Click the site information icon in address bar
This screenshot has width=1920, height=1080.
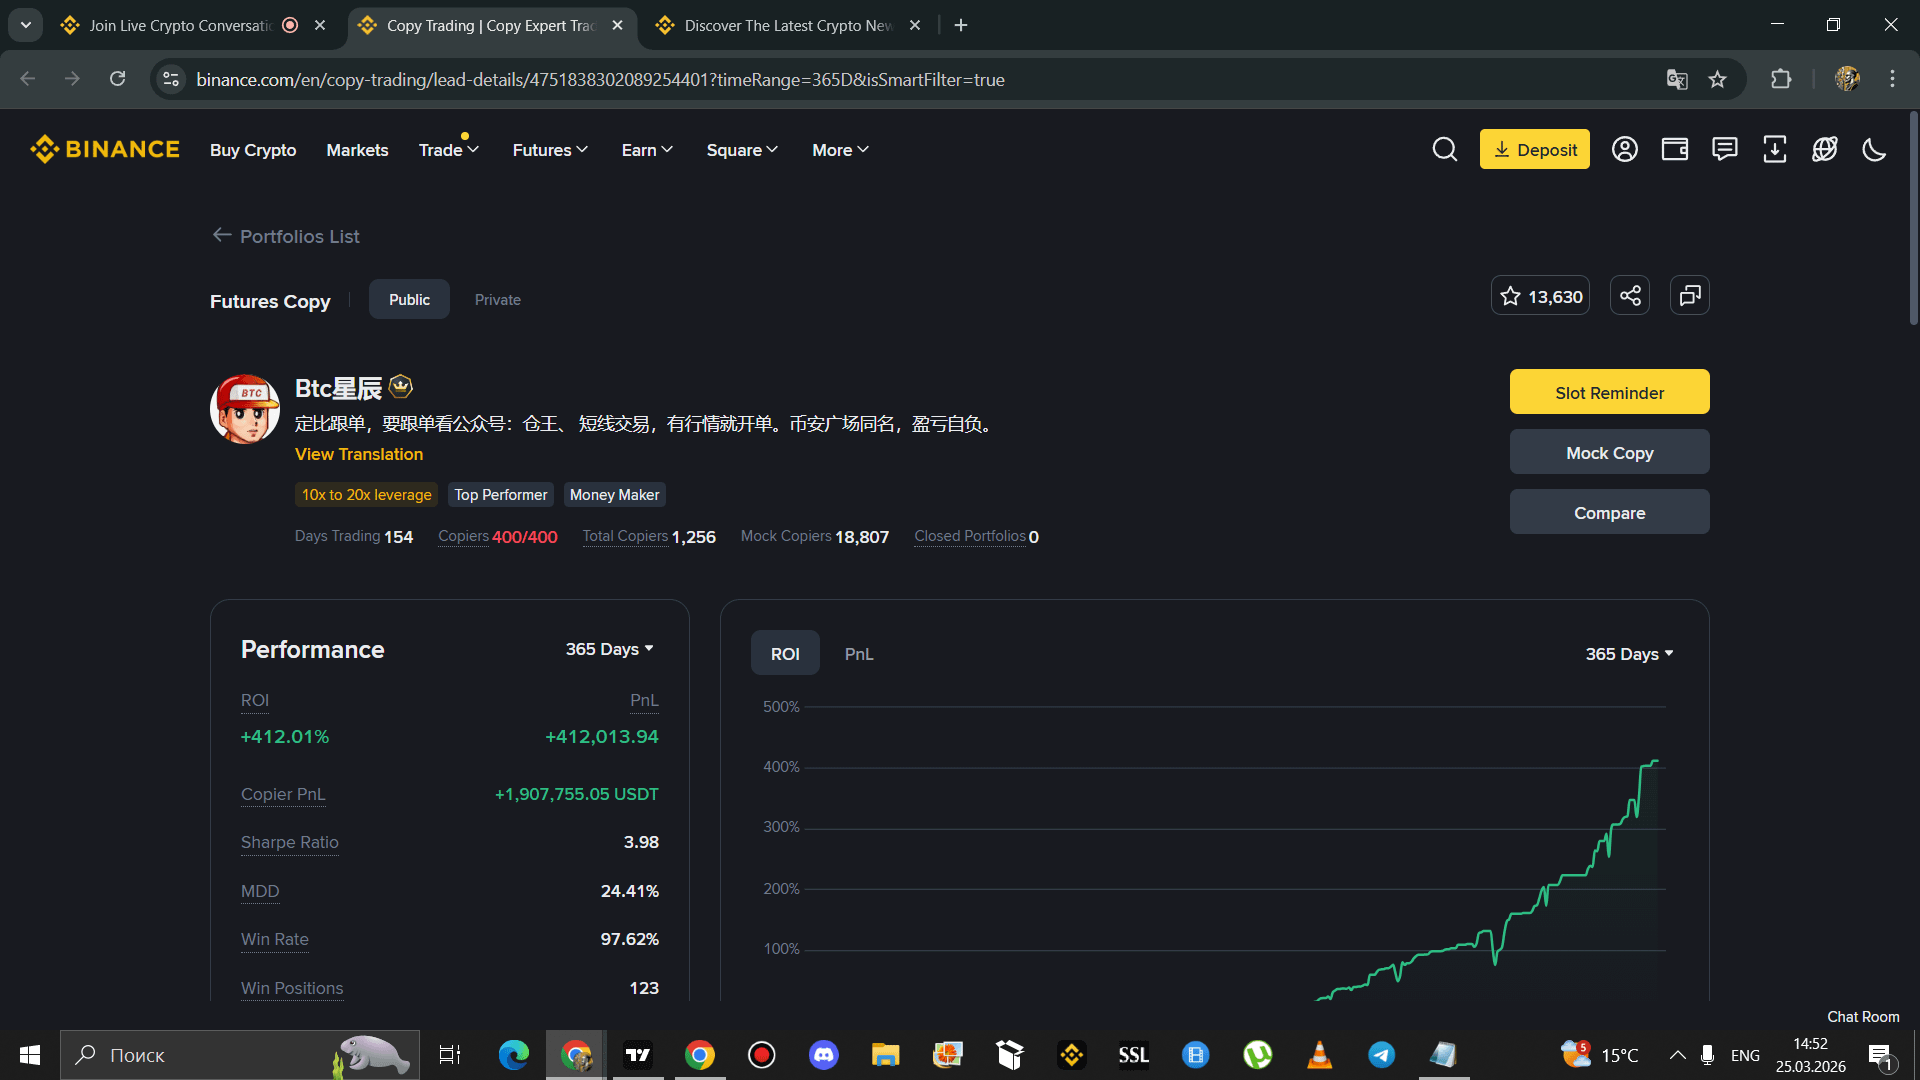(171, 79)
